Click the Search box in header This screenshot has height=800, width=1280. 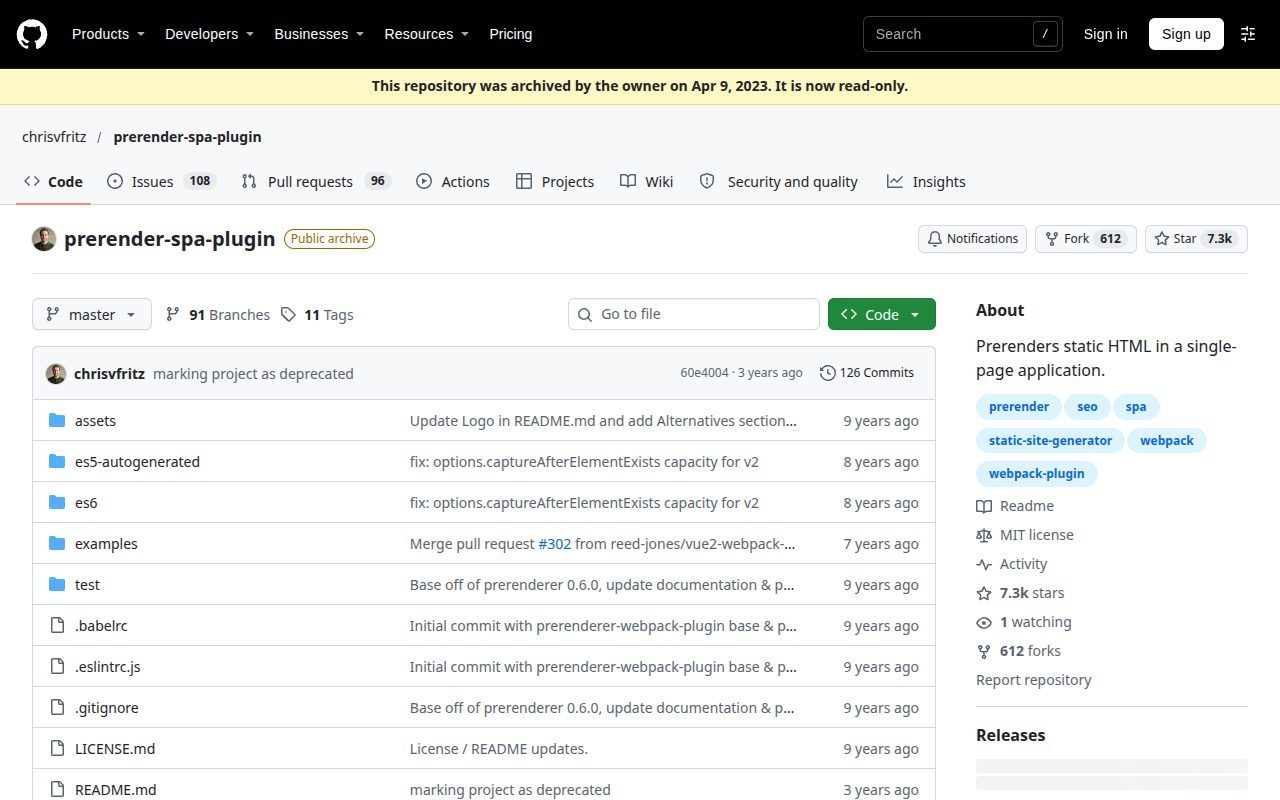[963, 34]
